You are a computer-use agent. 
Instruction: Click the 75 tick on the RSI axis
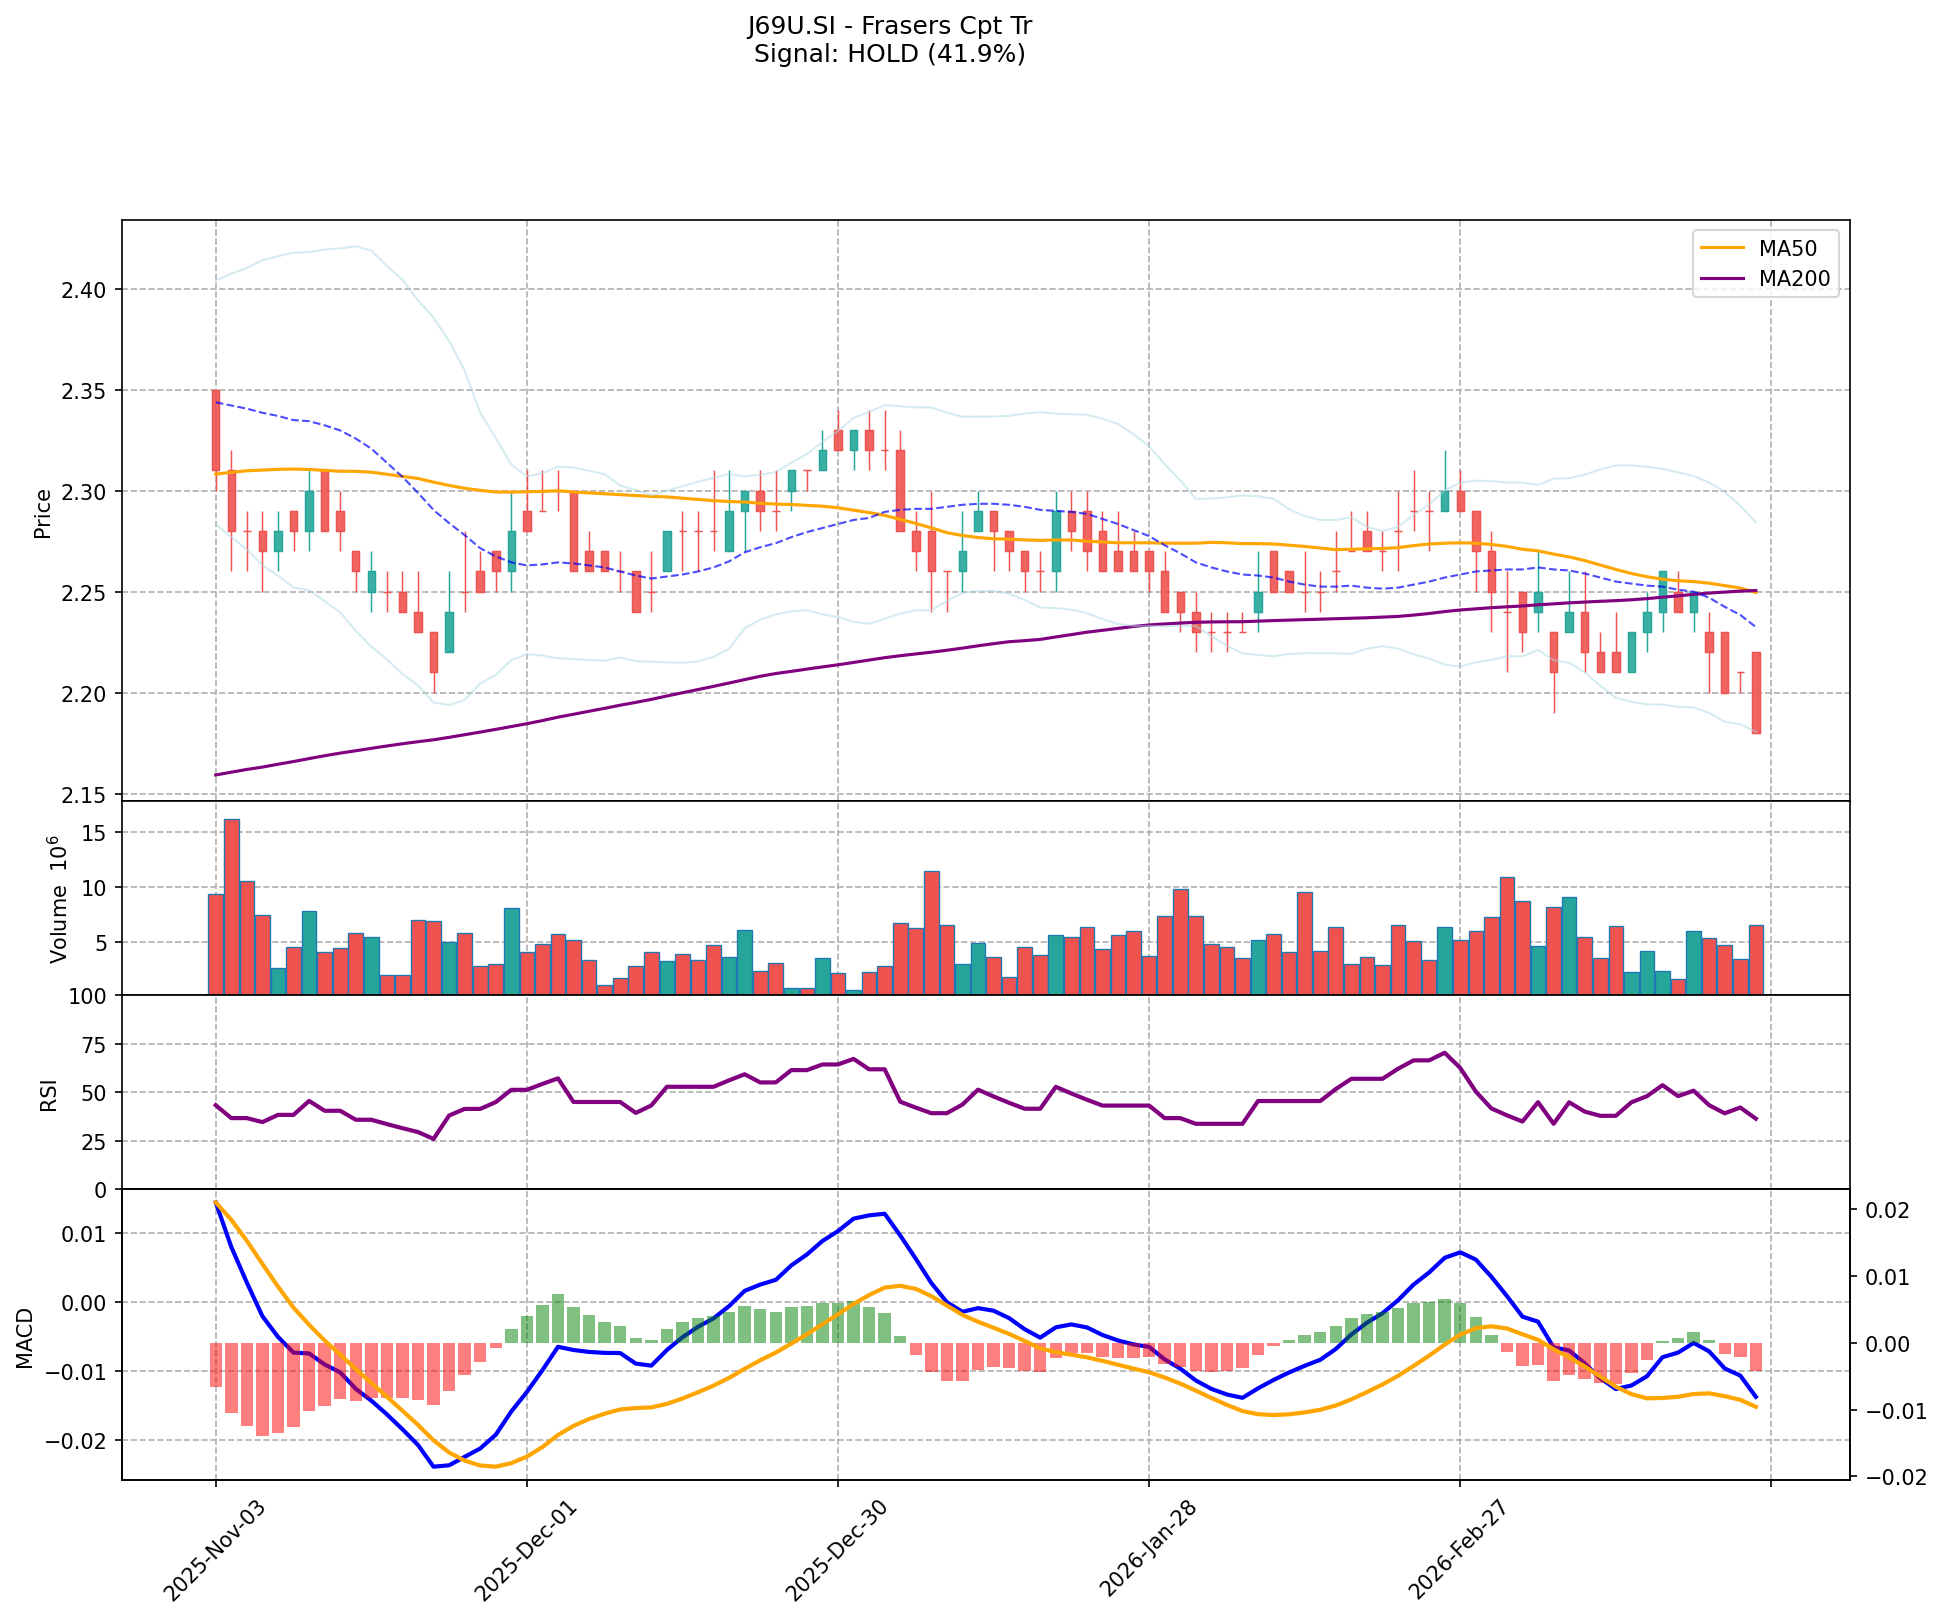click(x=92, y=1044)
